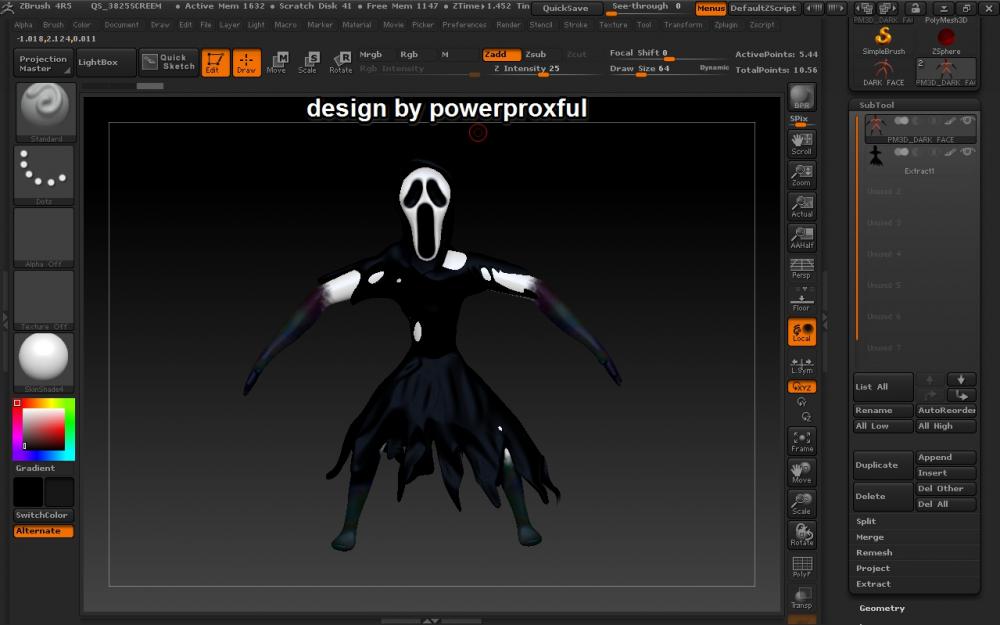The height and width of the screenshot is (625, 1000).
Task: Open the Projection Master panel
Action: point(43,63)
